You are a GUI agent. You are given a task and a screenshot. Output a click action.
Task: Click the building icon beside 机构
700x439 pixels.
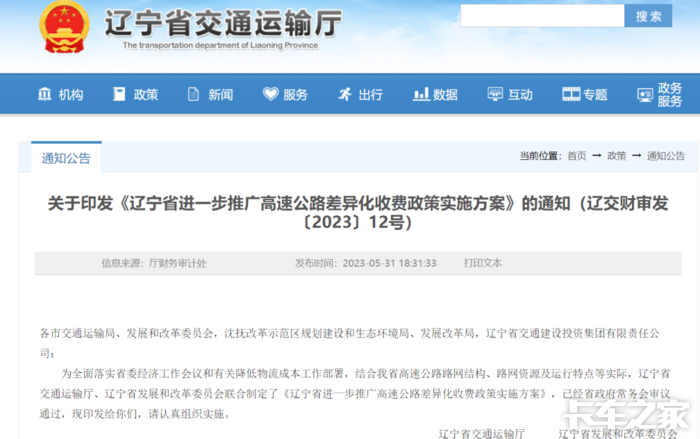(x=45, y=94)
